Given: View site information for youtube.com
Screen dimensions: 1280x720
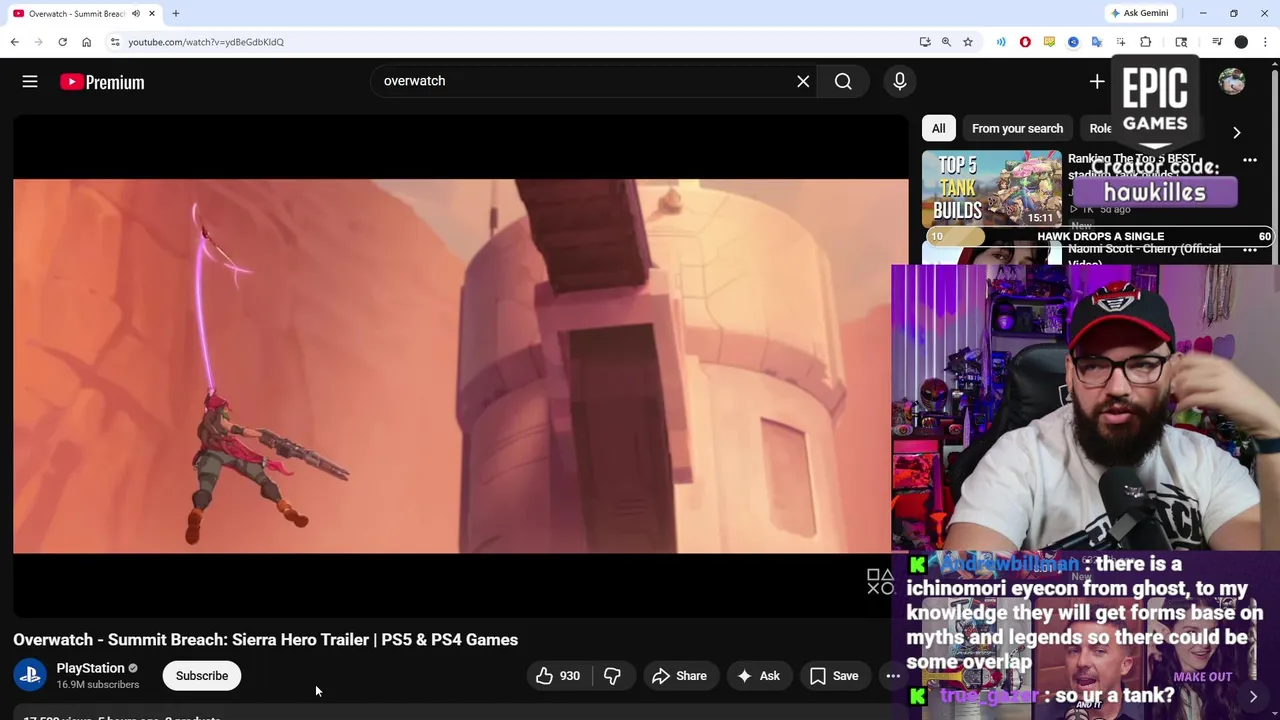Looking at the screenshot, I should 115,42.
